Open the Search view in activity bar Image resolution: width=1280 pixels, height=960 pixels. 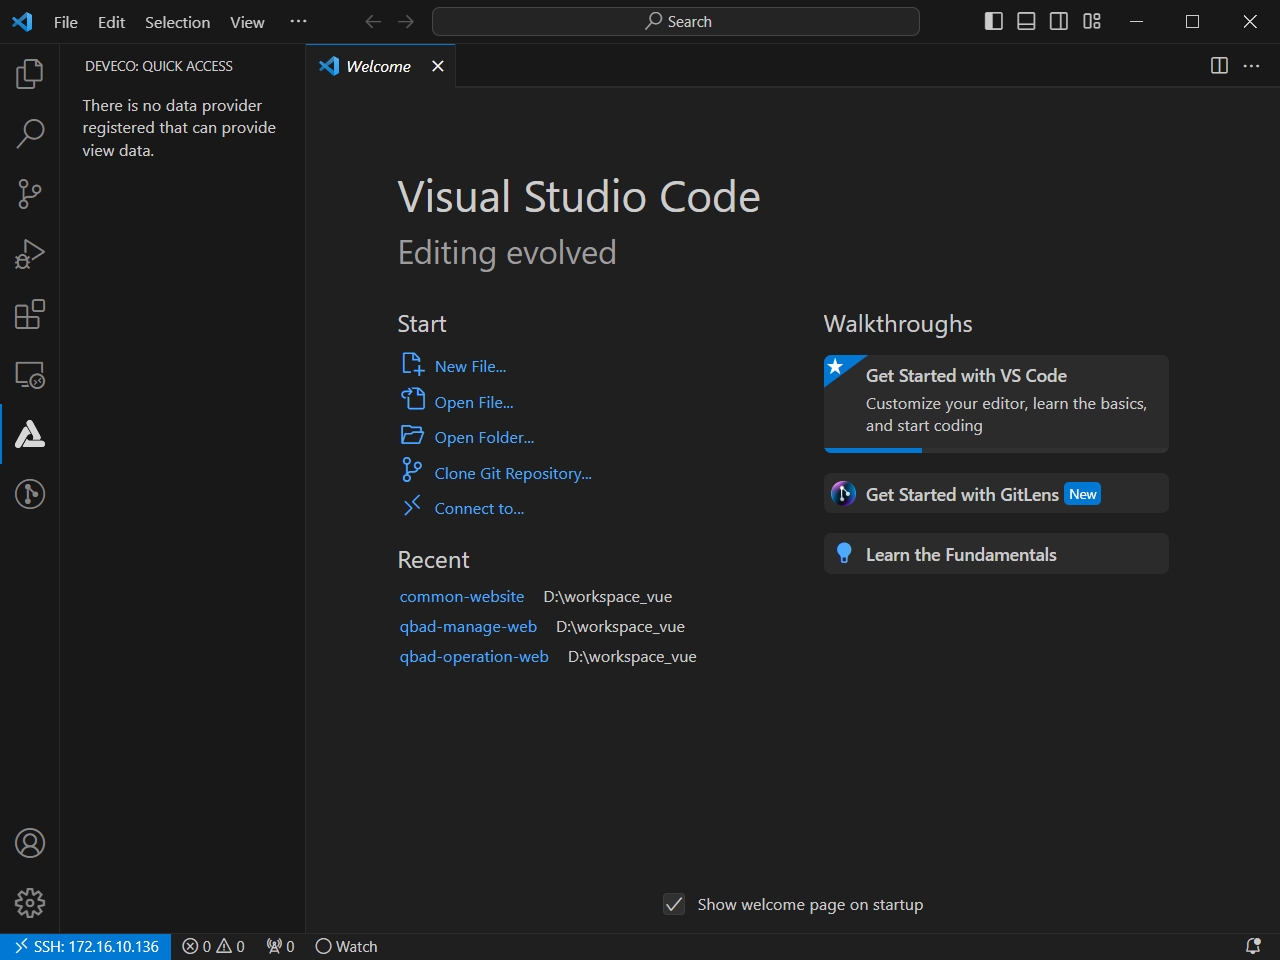[30, 133]
